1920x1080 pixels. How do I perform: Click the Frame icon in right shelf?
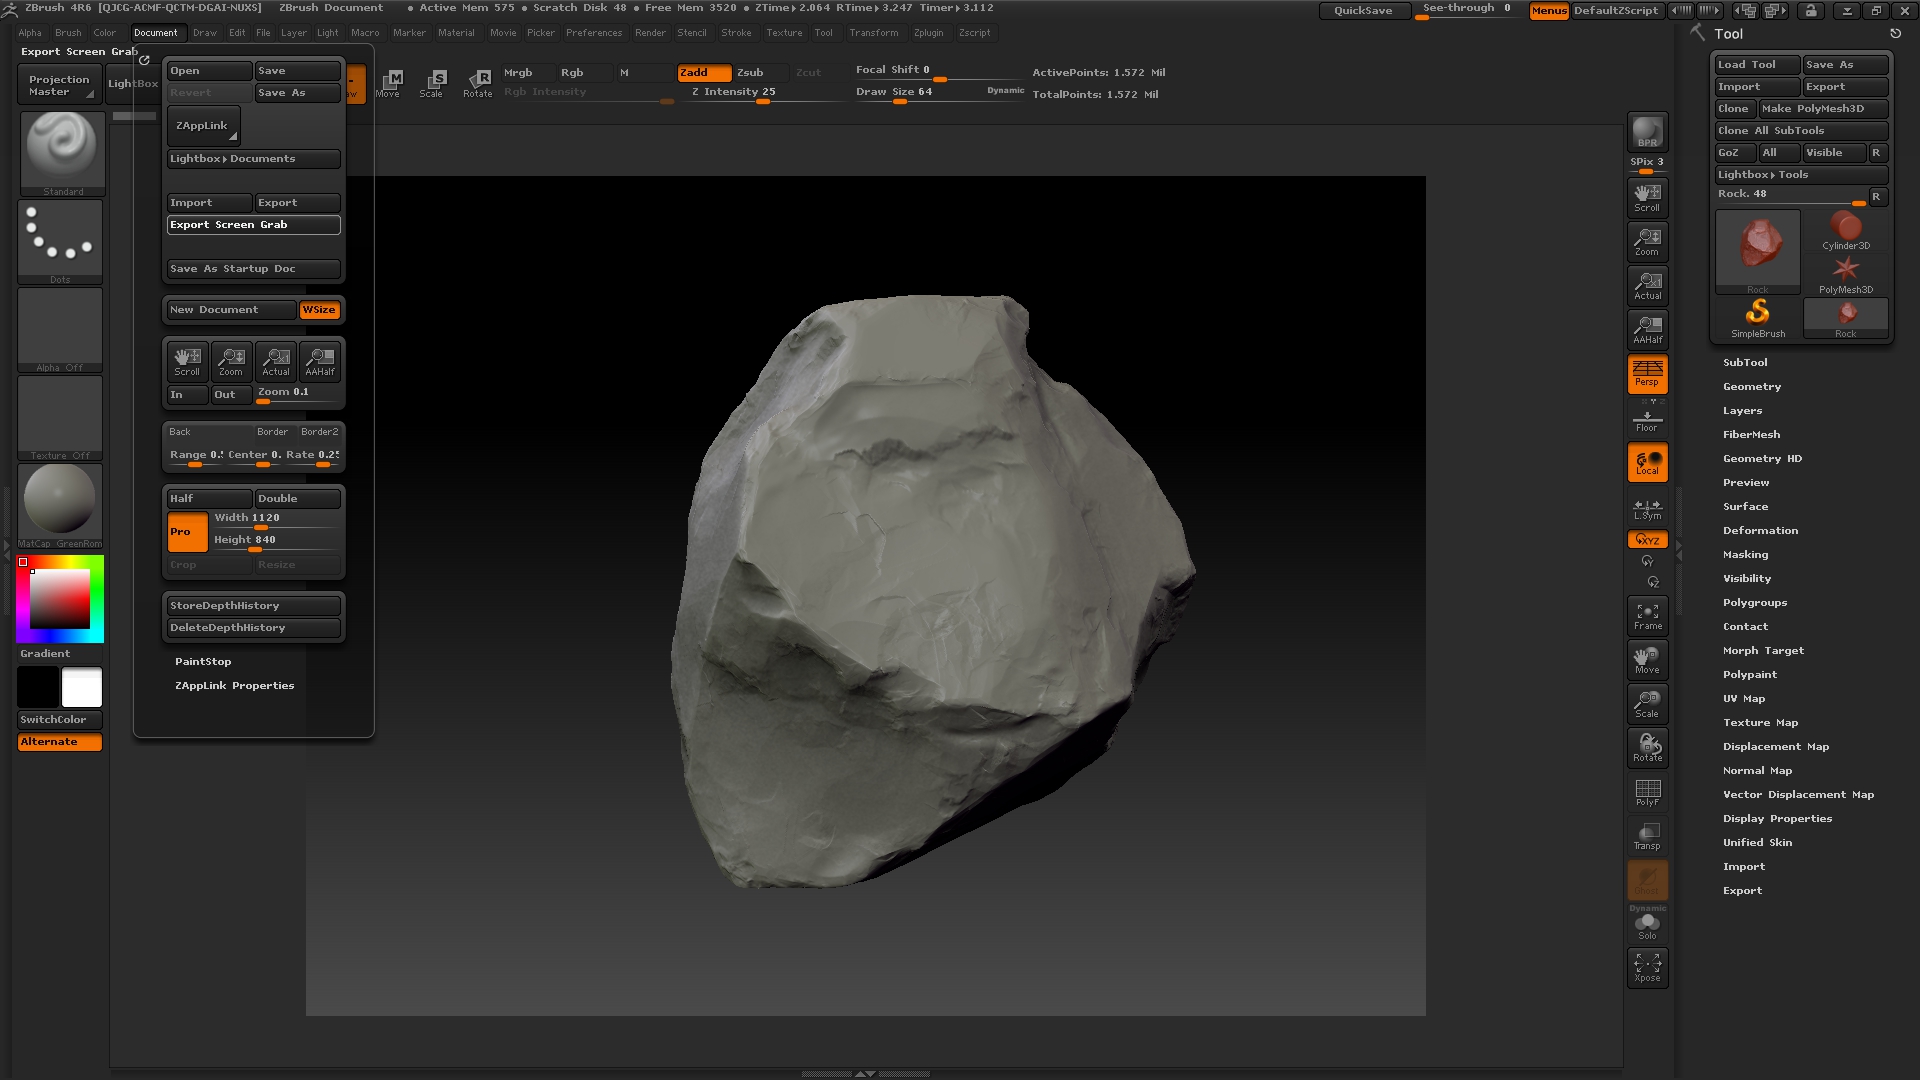pos(1647,616)
